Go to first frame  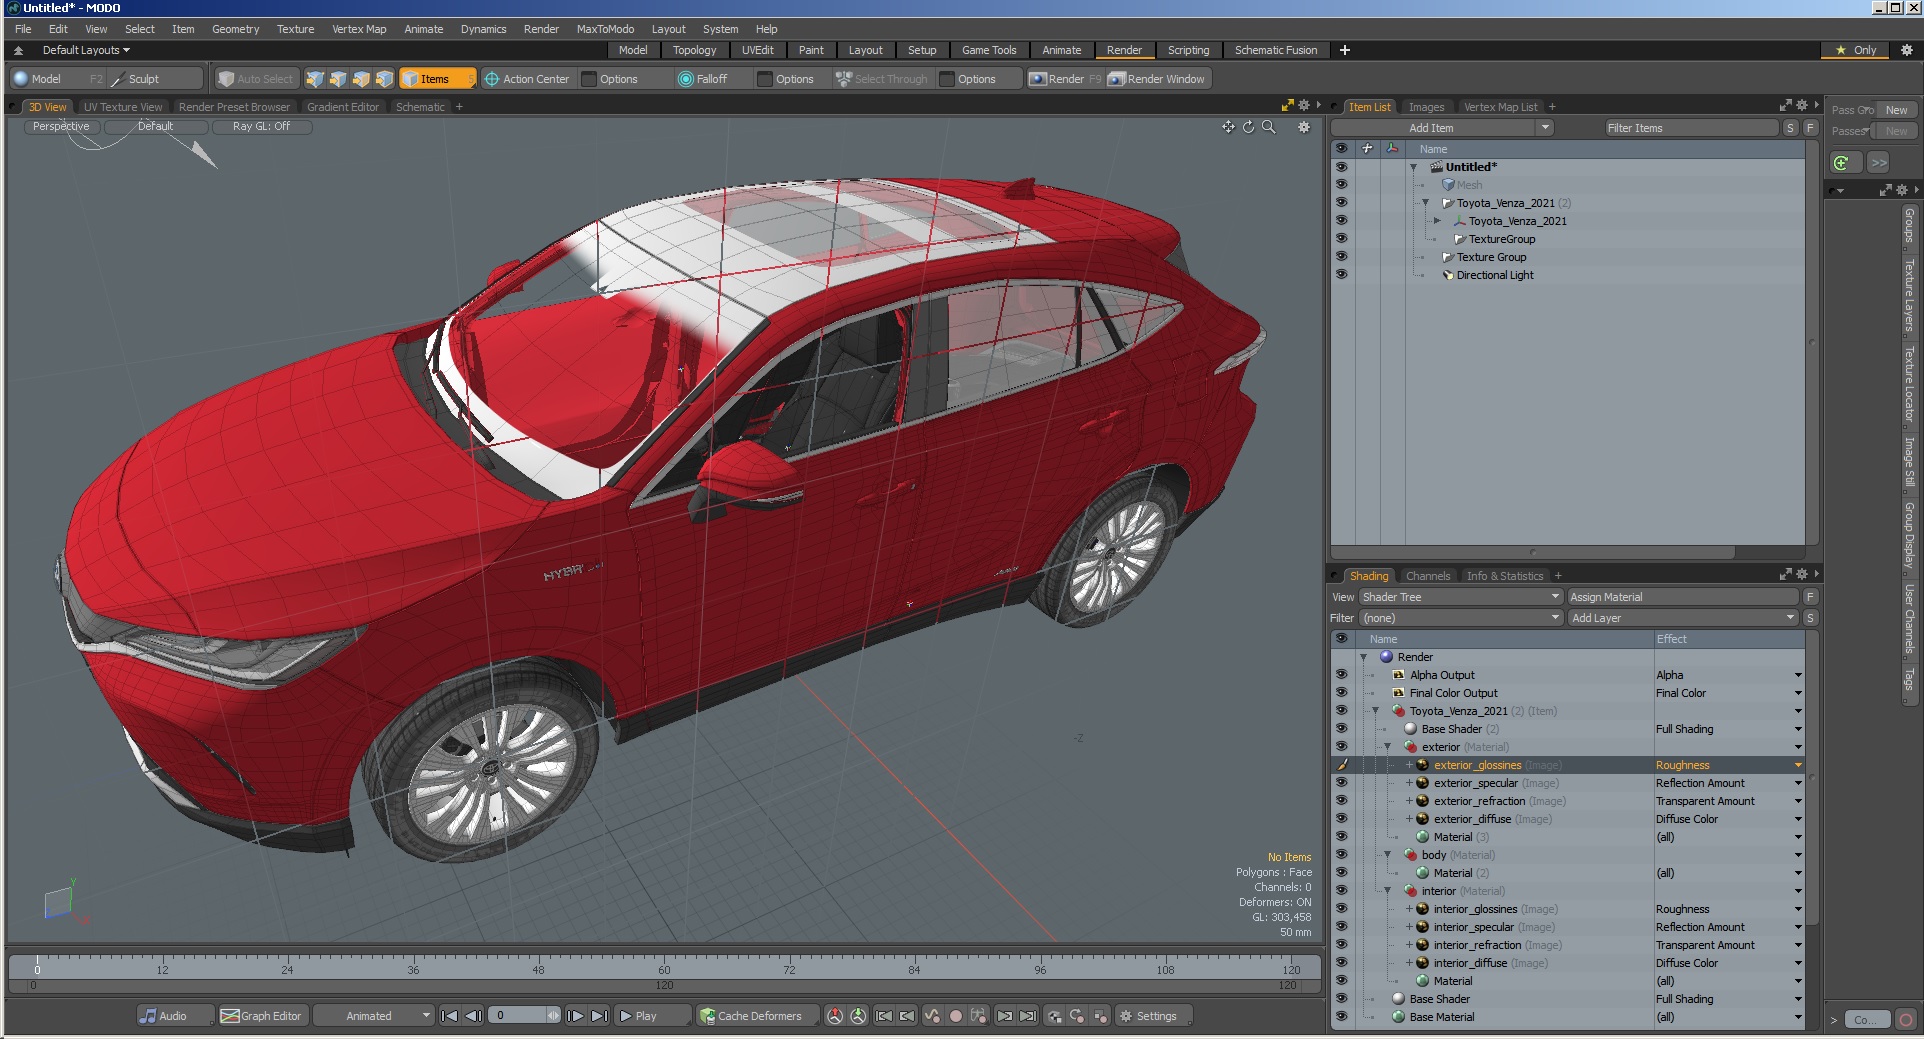[x=449, y=1016]
